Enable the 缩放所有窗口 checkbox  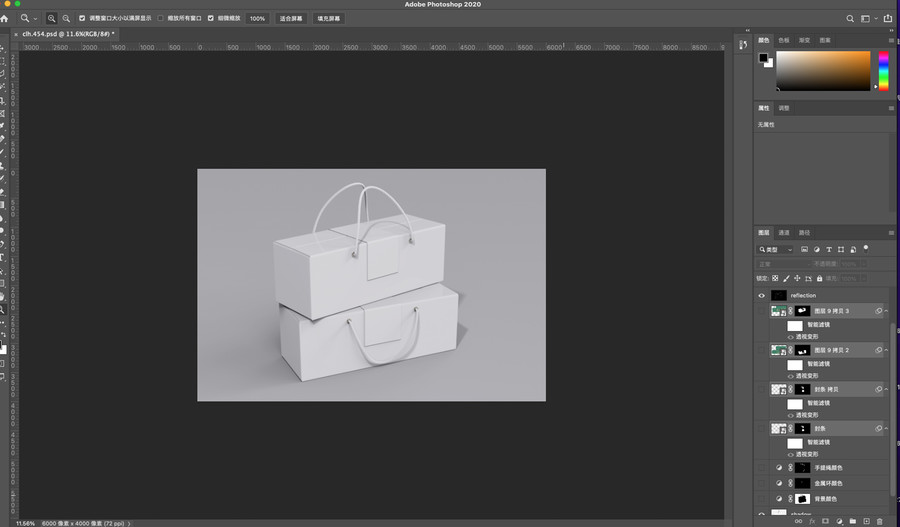[x=160, y=18]
